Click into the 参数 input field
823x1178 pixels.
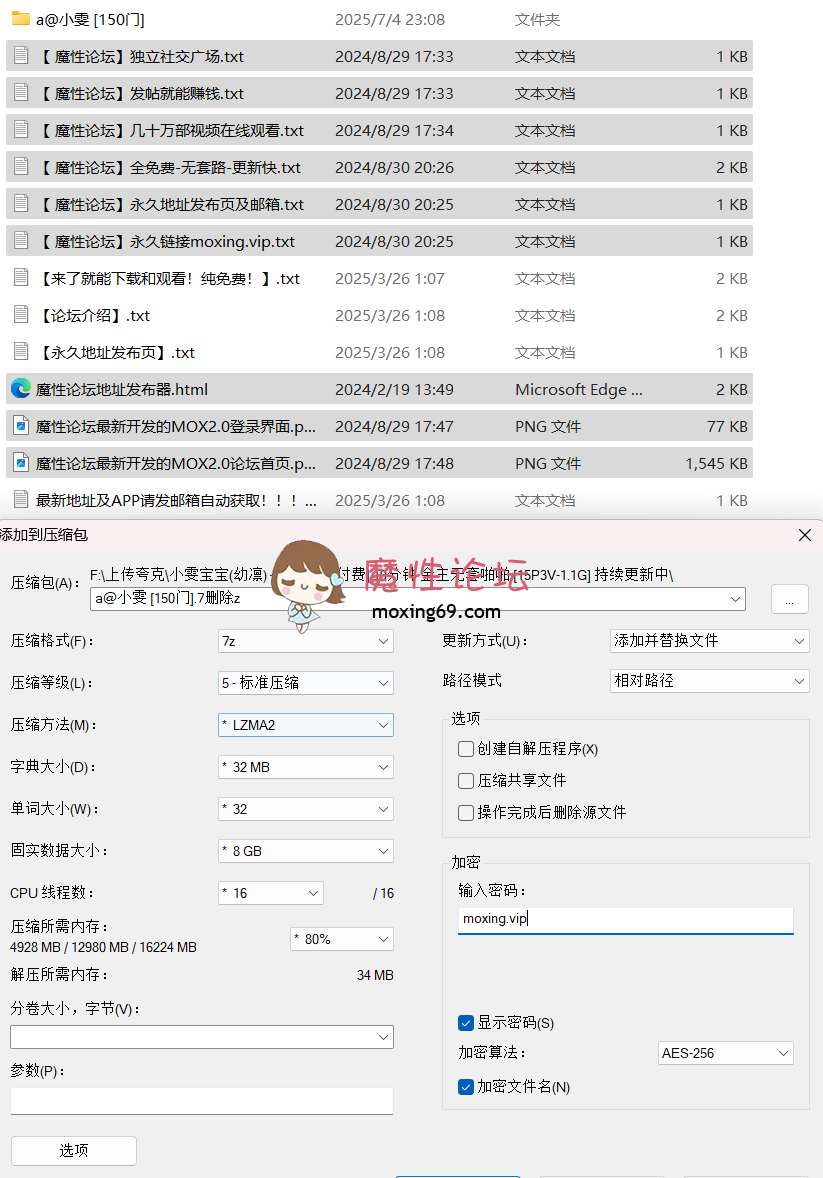click(202, 1101)
